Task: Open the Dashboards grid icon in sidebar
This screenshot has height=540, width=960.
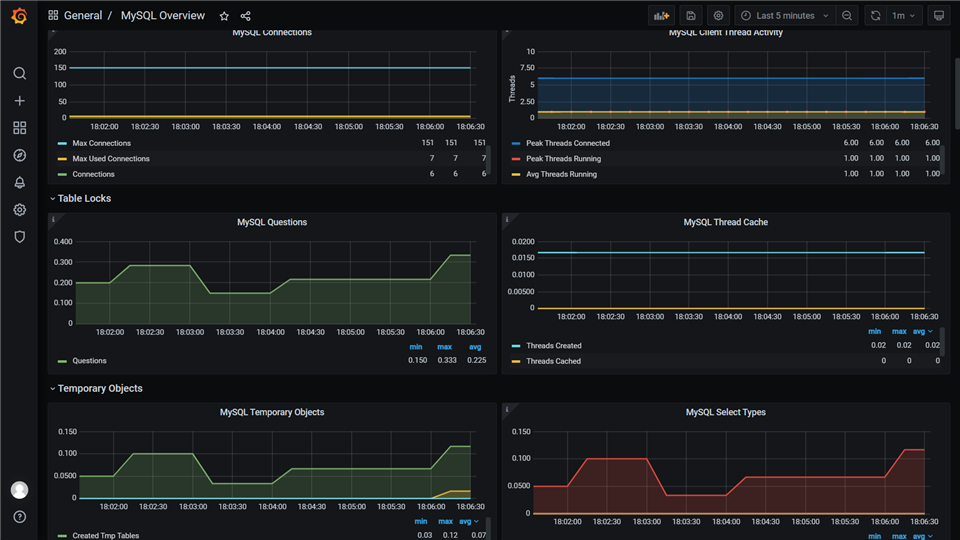Action: coord(20,127)
